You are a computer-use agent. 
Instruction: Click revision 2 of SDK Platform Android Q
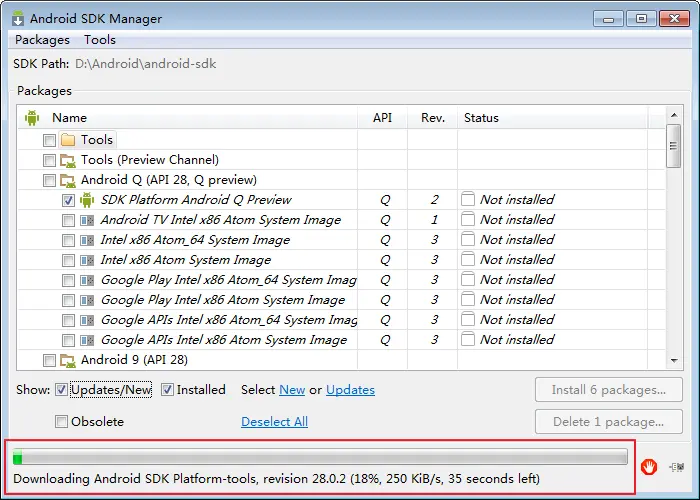tap(434, 200)
